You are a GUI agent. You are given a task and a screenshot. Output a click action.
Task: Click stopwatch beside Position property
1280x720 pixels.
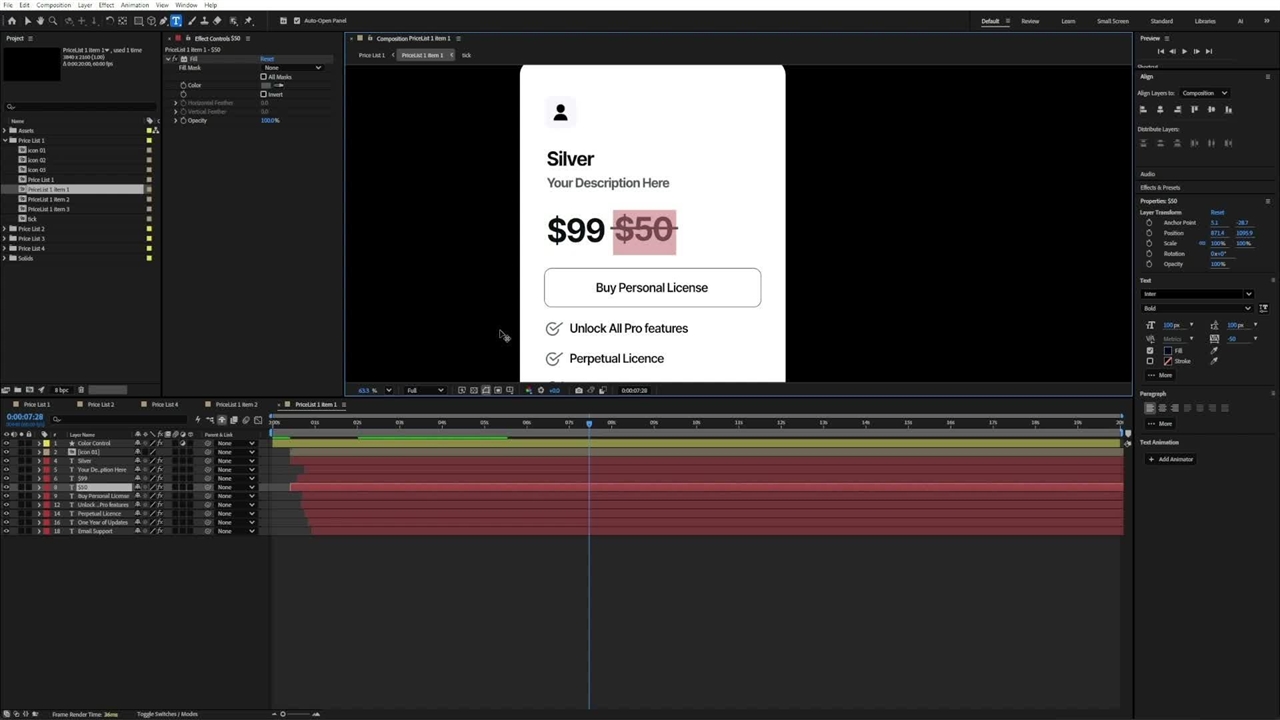coord(1148,233)
